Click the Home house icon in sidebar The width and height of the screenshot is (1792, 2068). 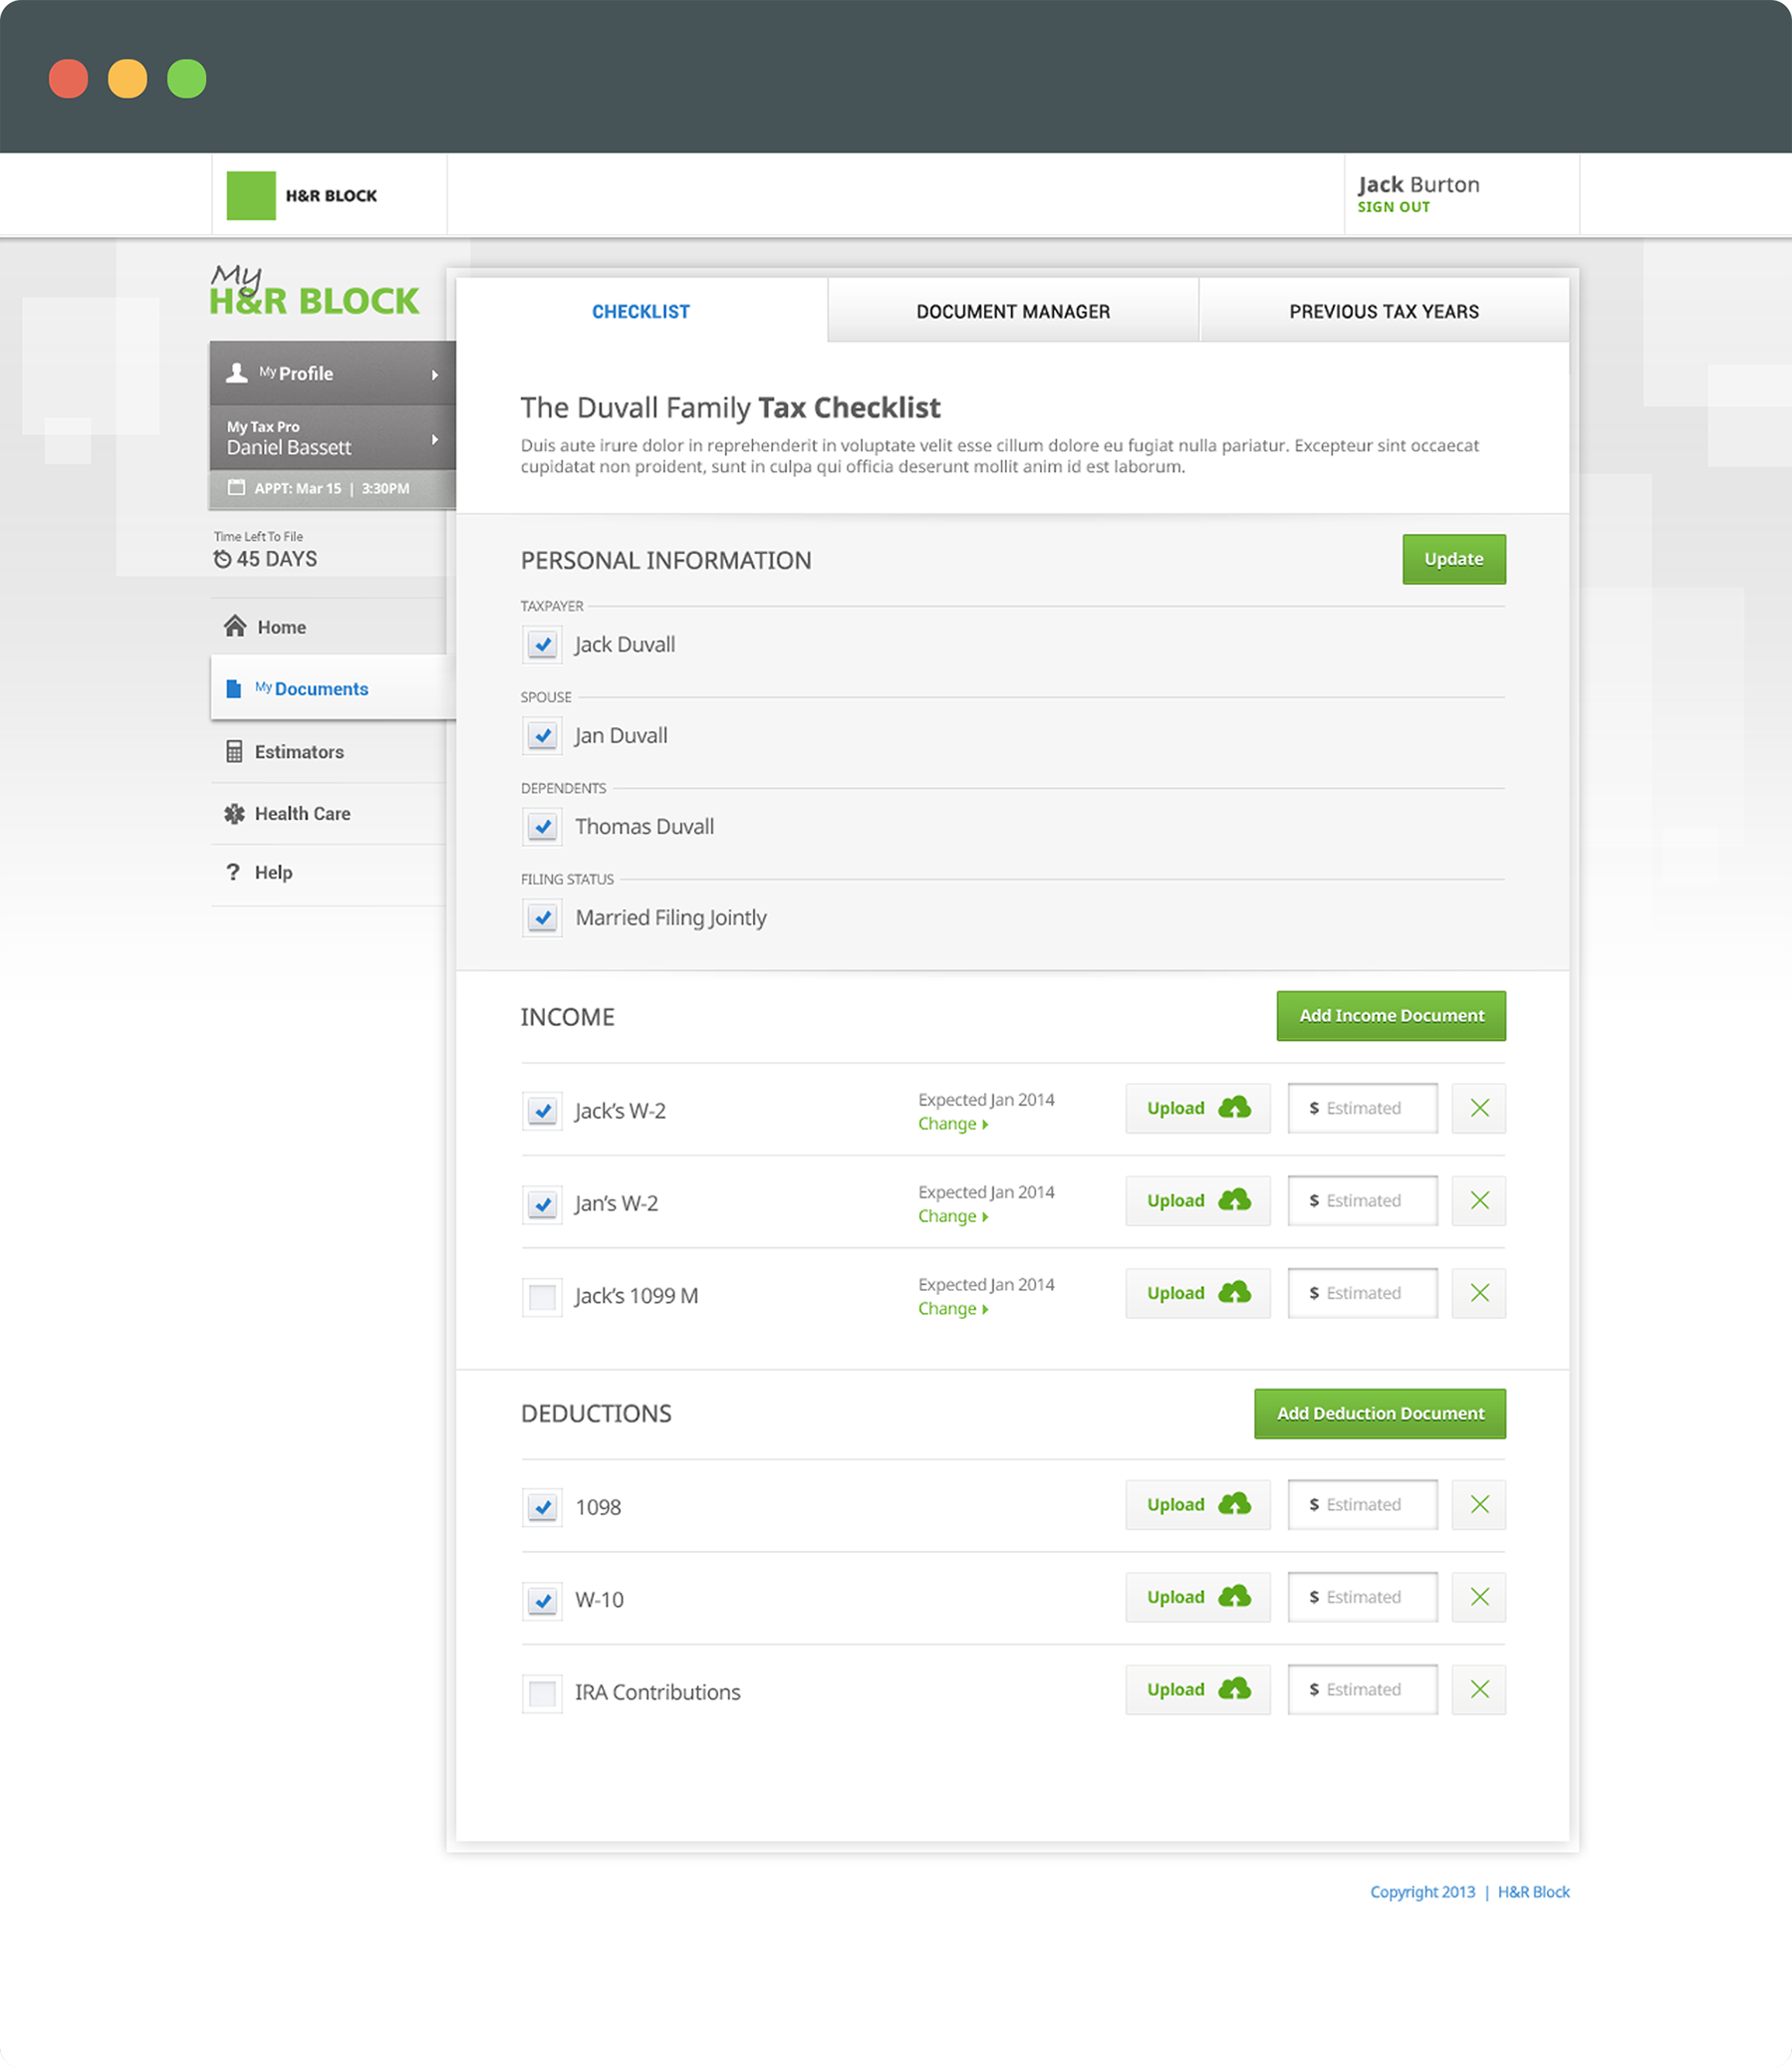click(235, 626)
